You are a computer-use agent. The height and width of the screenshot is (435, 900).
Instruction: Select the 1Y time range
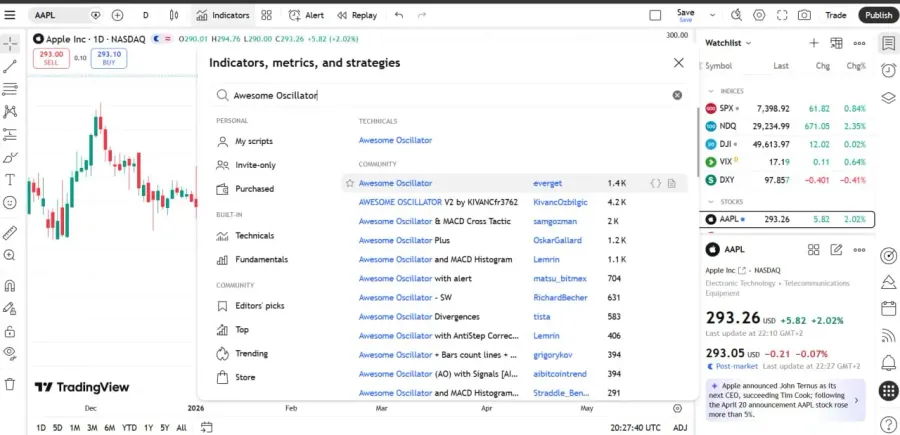[x=149, y=428]
